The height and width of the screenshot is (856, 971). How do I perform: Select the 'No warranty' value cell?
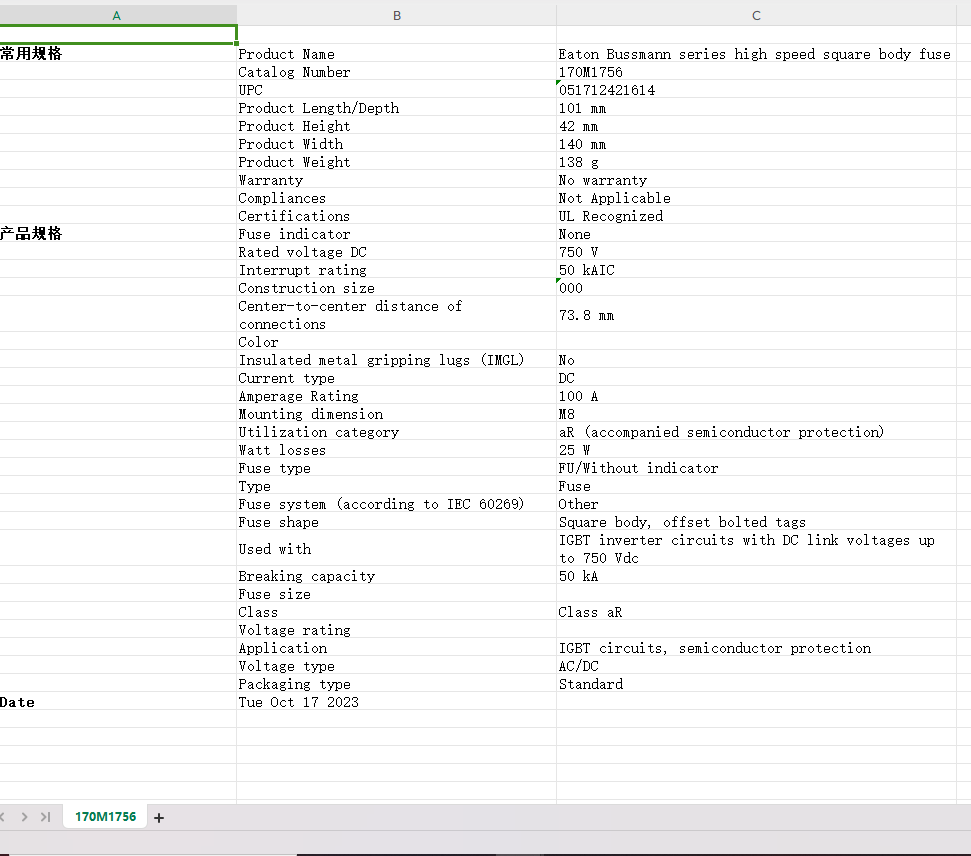756,180
